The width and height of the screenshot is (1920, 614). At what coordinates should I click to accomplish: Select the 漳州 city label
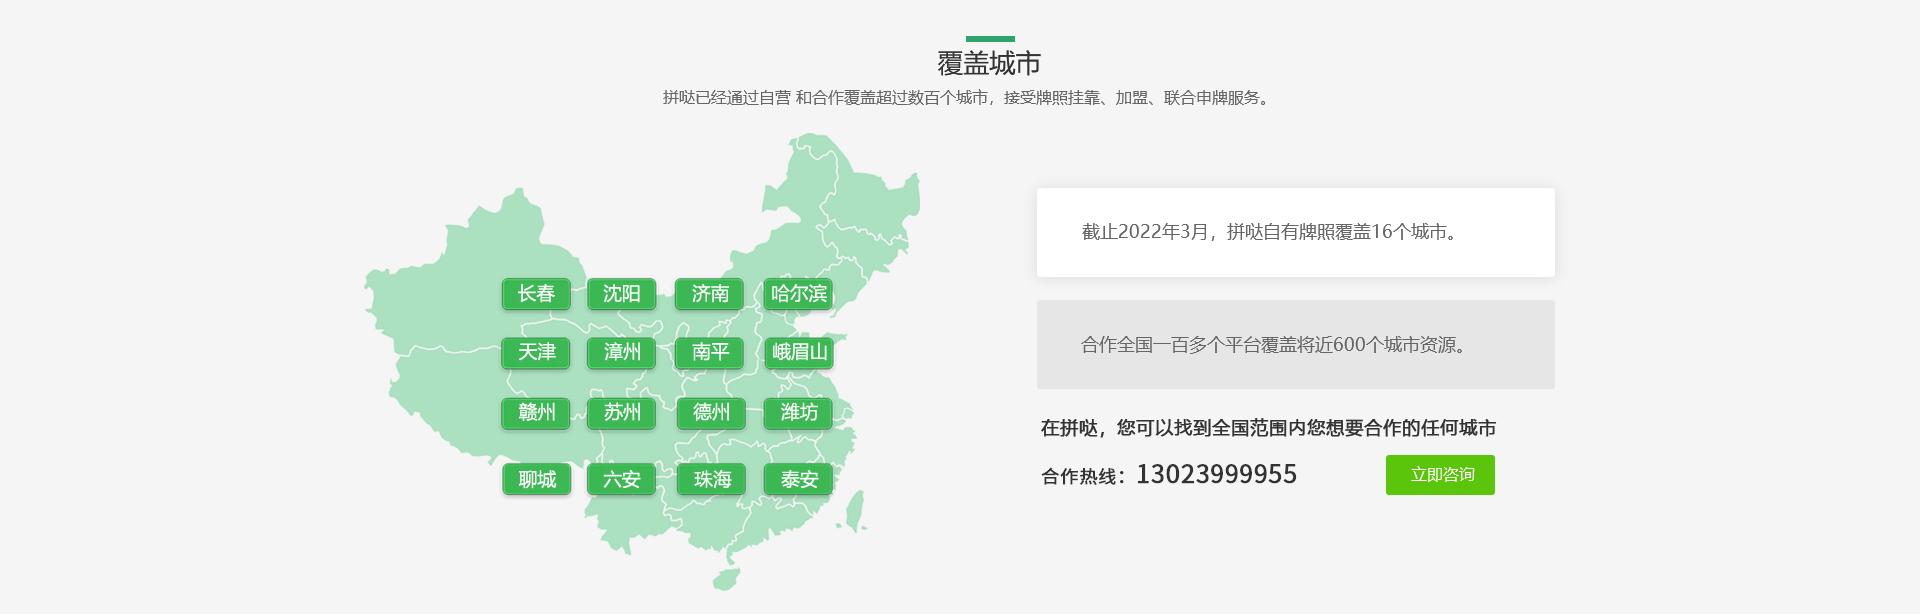click(x=622, y=353)
